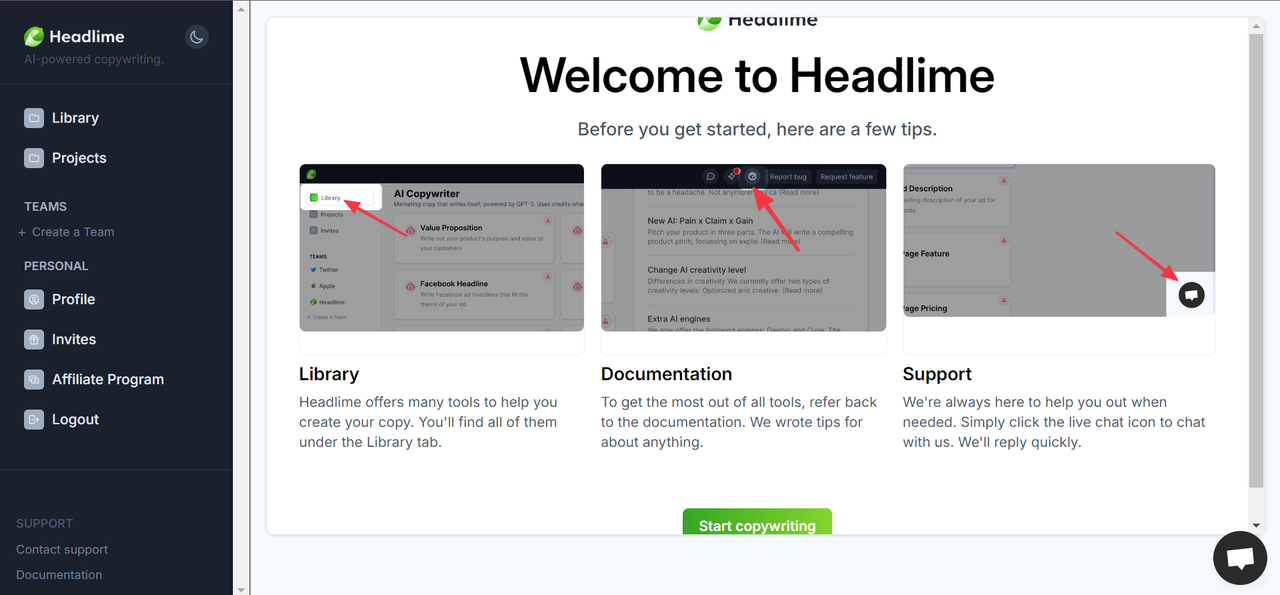Click the sidebar scrollbar up arrow
Viewport: 1280px width, 595px height.
[241, 7]
